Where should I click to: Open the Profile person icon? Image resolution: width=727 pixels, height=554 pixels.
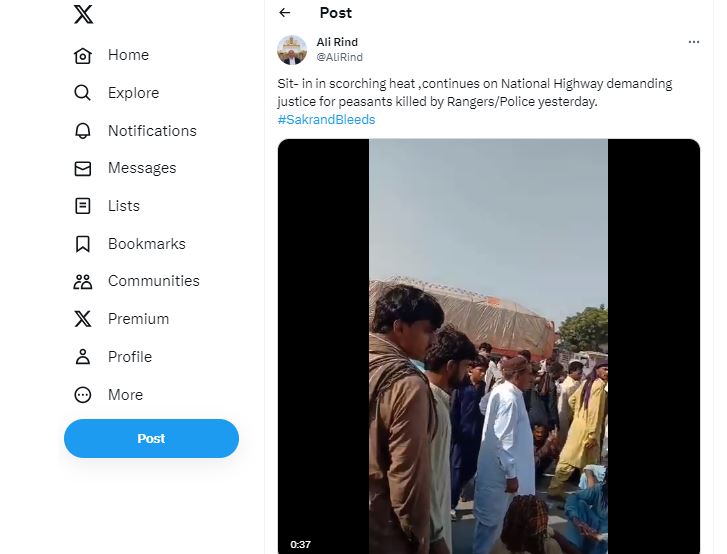pyautogui.click(x=83, y=357)
